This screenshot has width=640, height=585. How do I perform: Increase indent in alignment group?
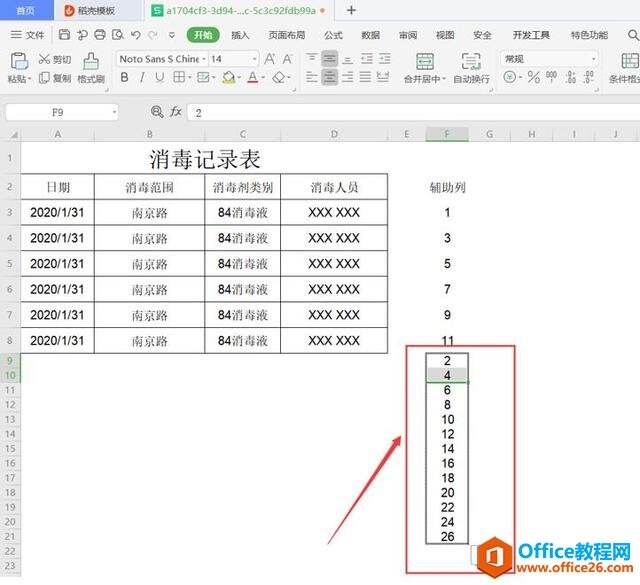385,59
